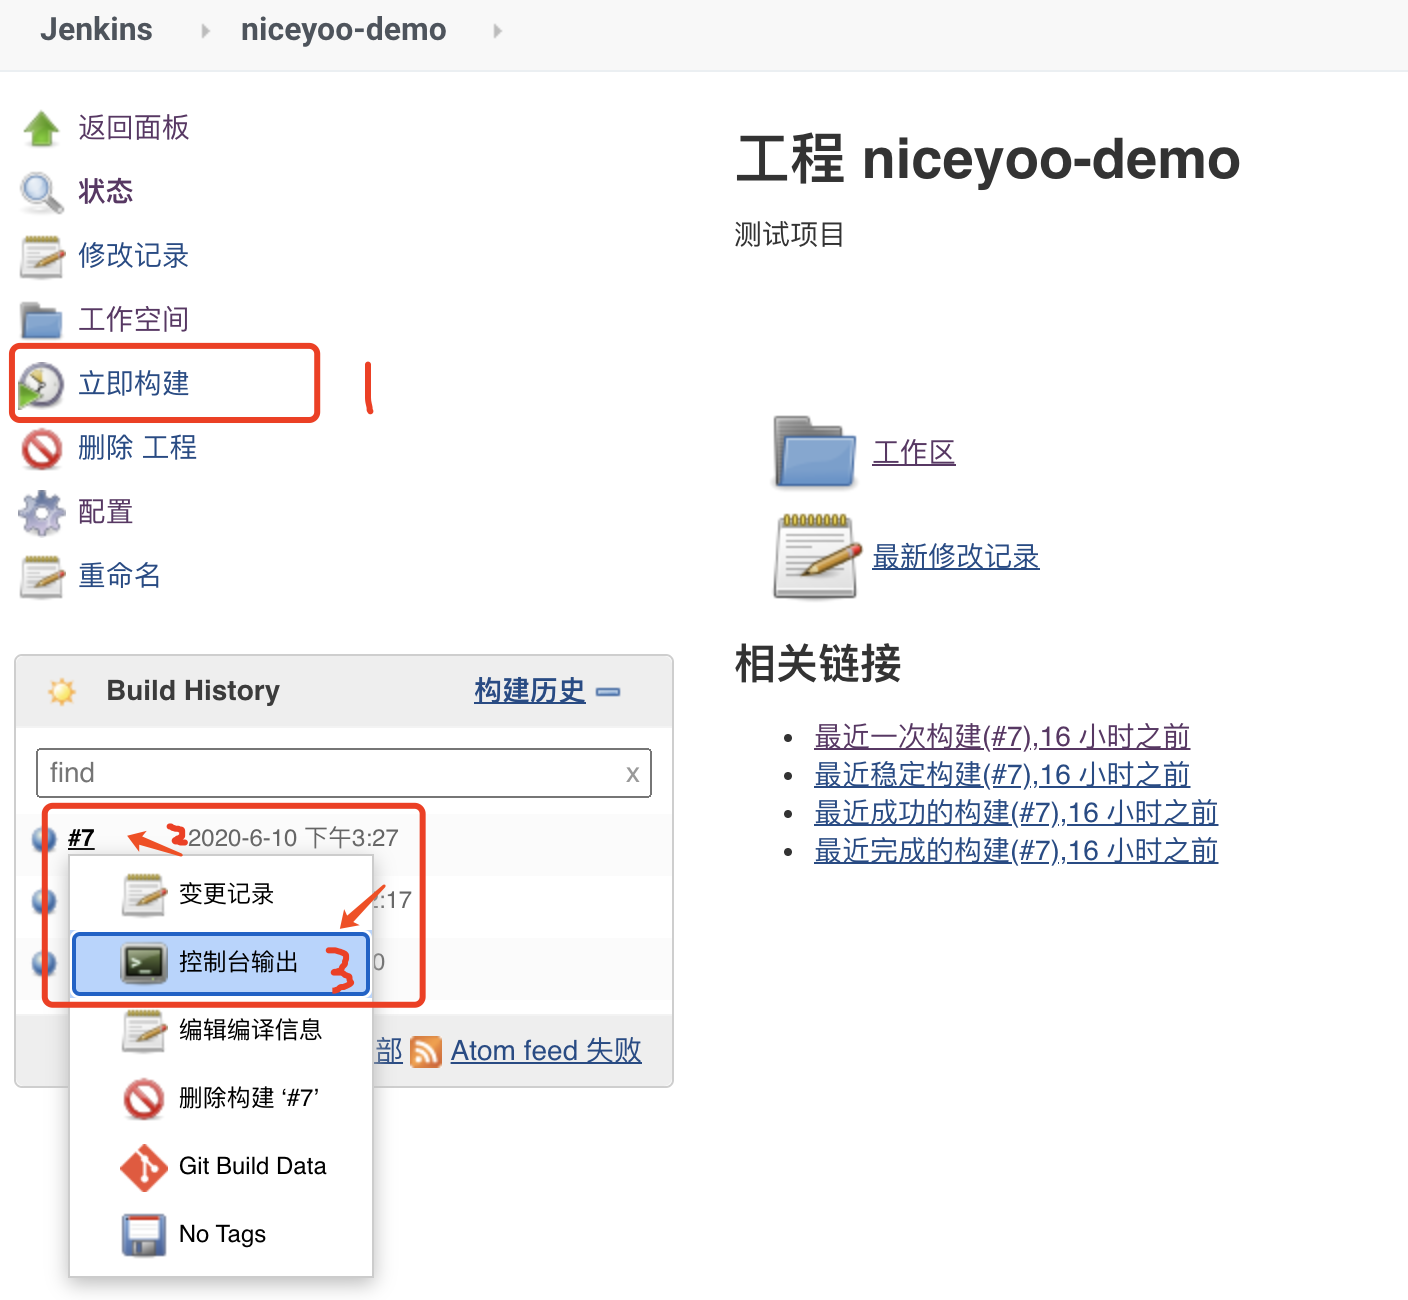The height and width of the screenshot is (1300, 1408).
Task: Click the clock-and-play icon beside 立即构建
Action: click(x=41, y=385)
